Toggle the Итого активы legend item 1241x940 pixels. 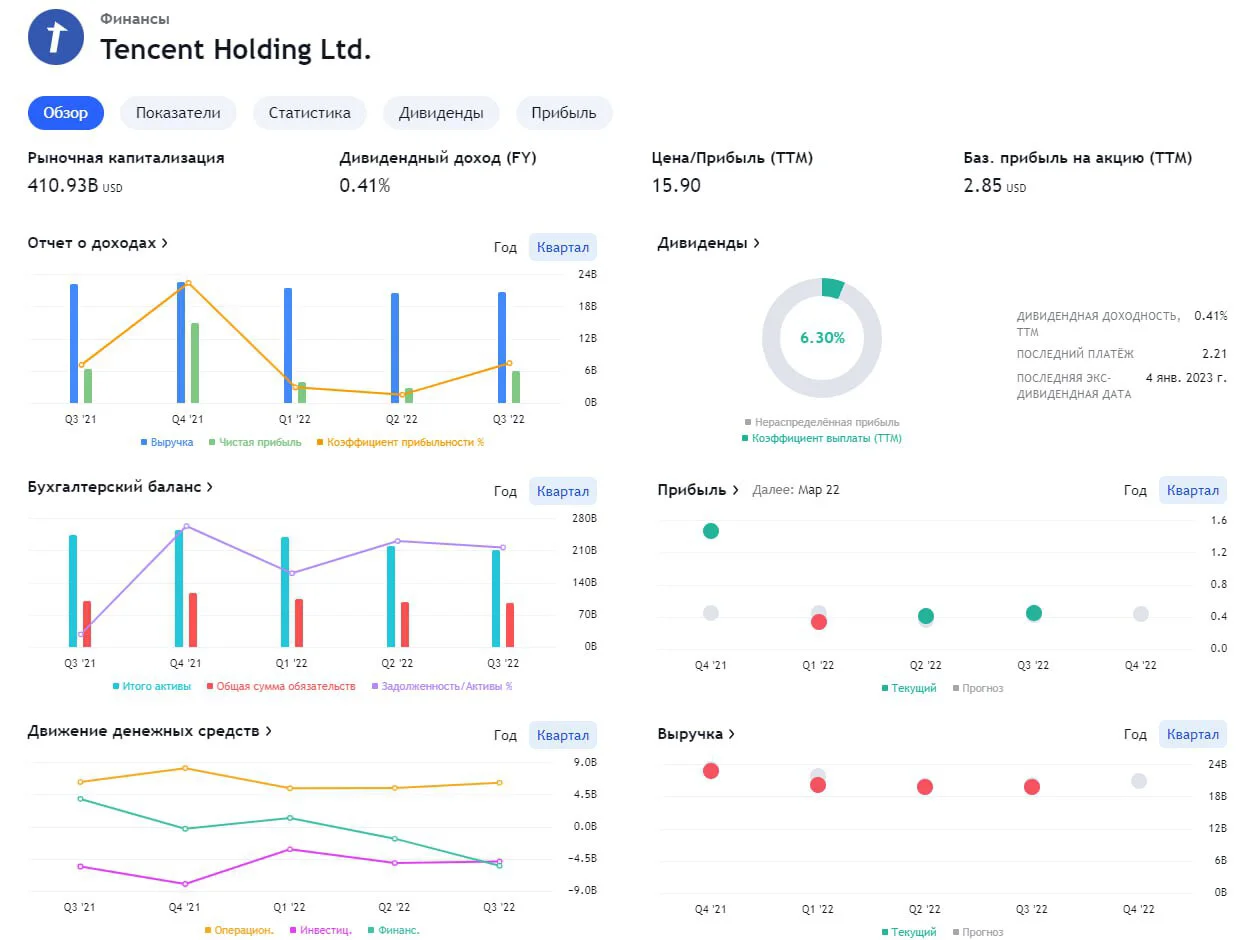(152, 686)
